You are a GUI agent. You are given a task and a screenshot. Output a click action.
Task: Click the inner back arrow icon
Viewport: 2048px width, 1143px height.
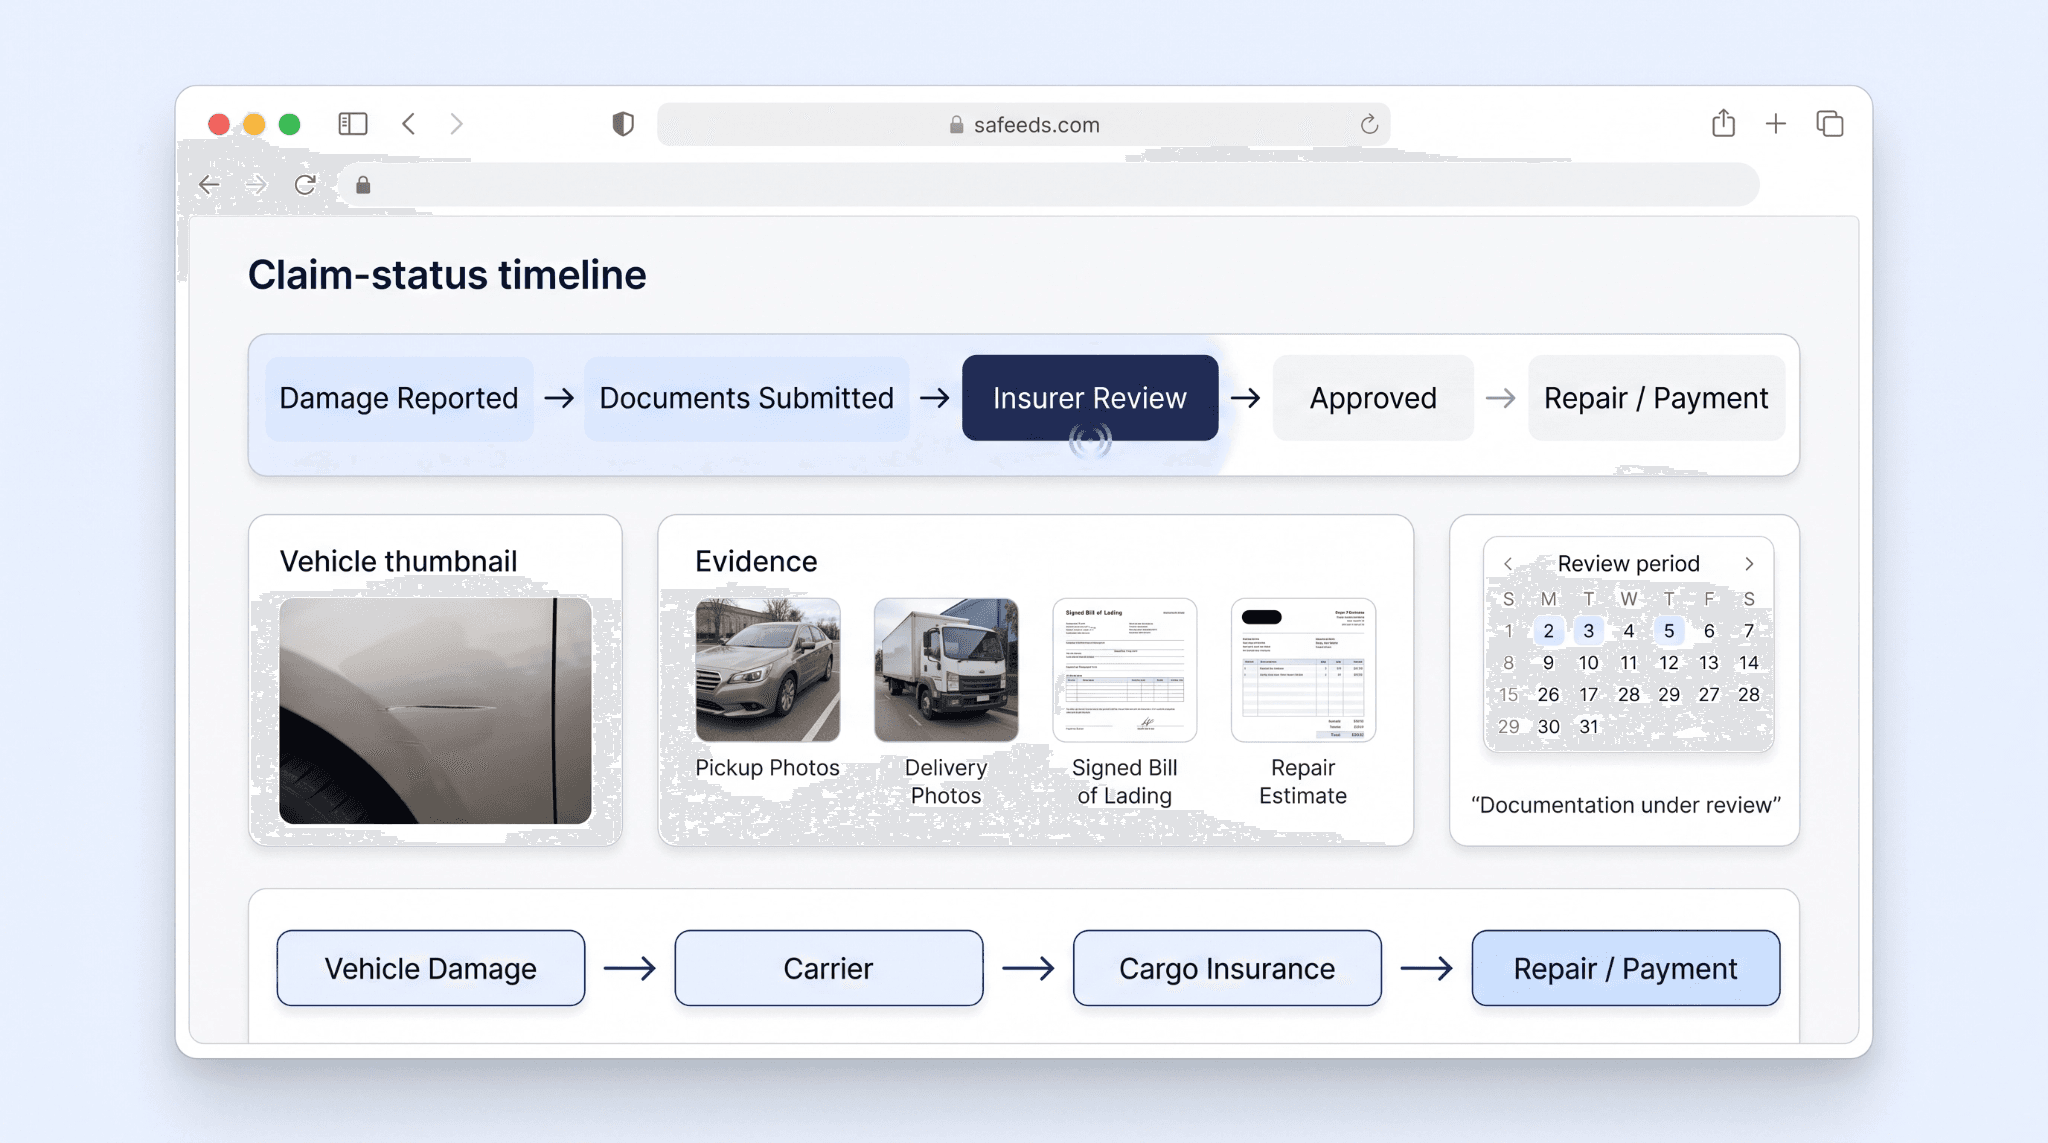coord(209,185)
